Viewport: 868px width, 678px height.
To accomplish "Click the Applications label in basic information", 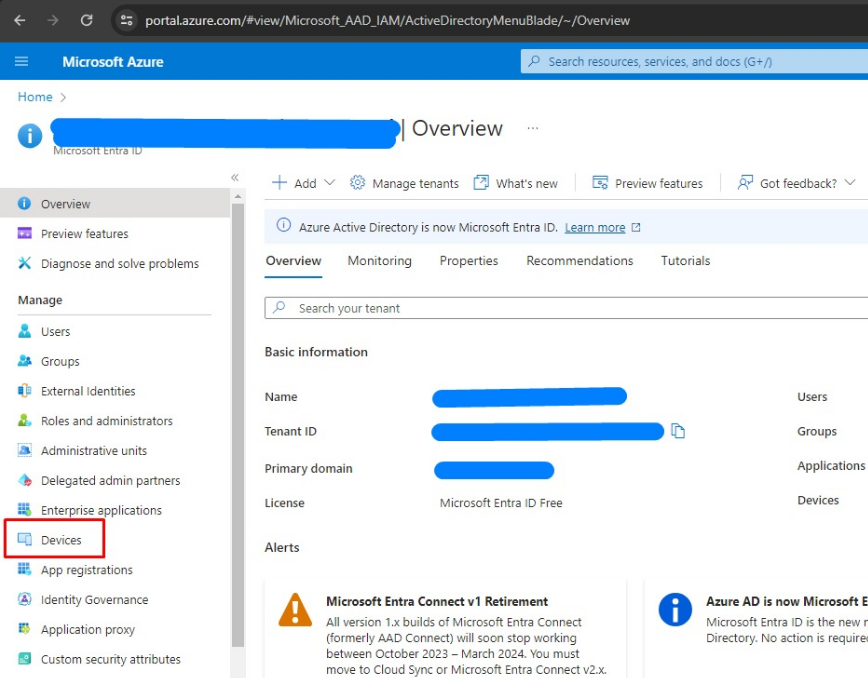I will (831, 466).
